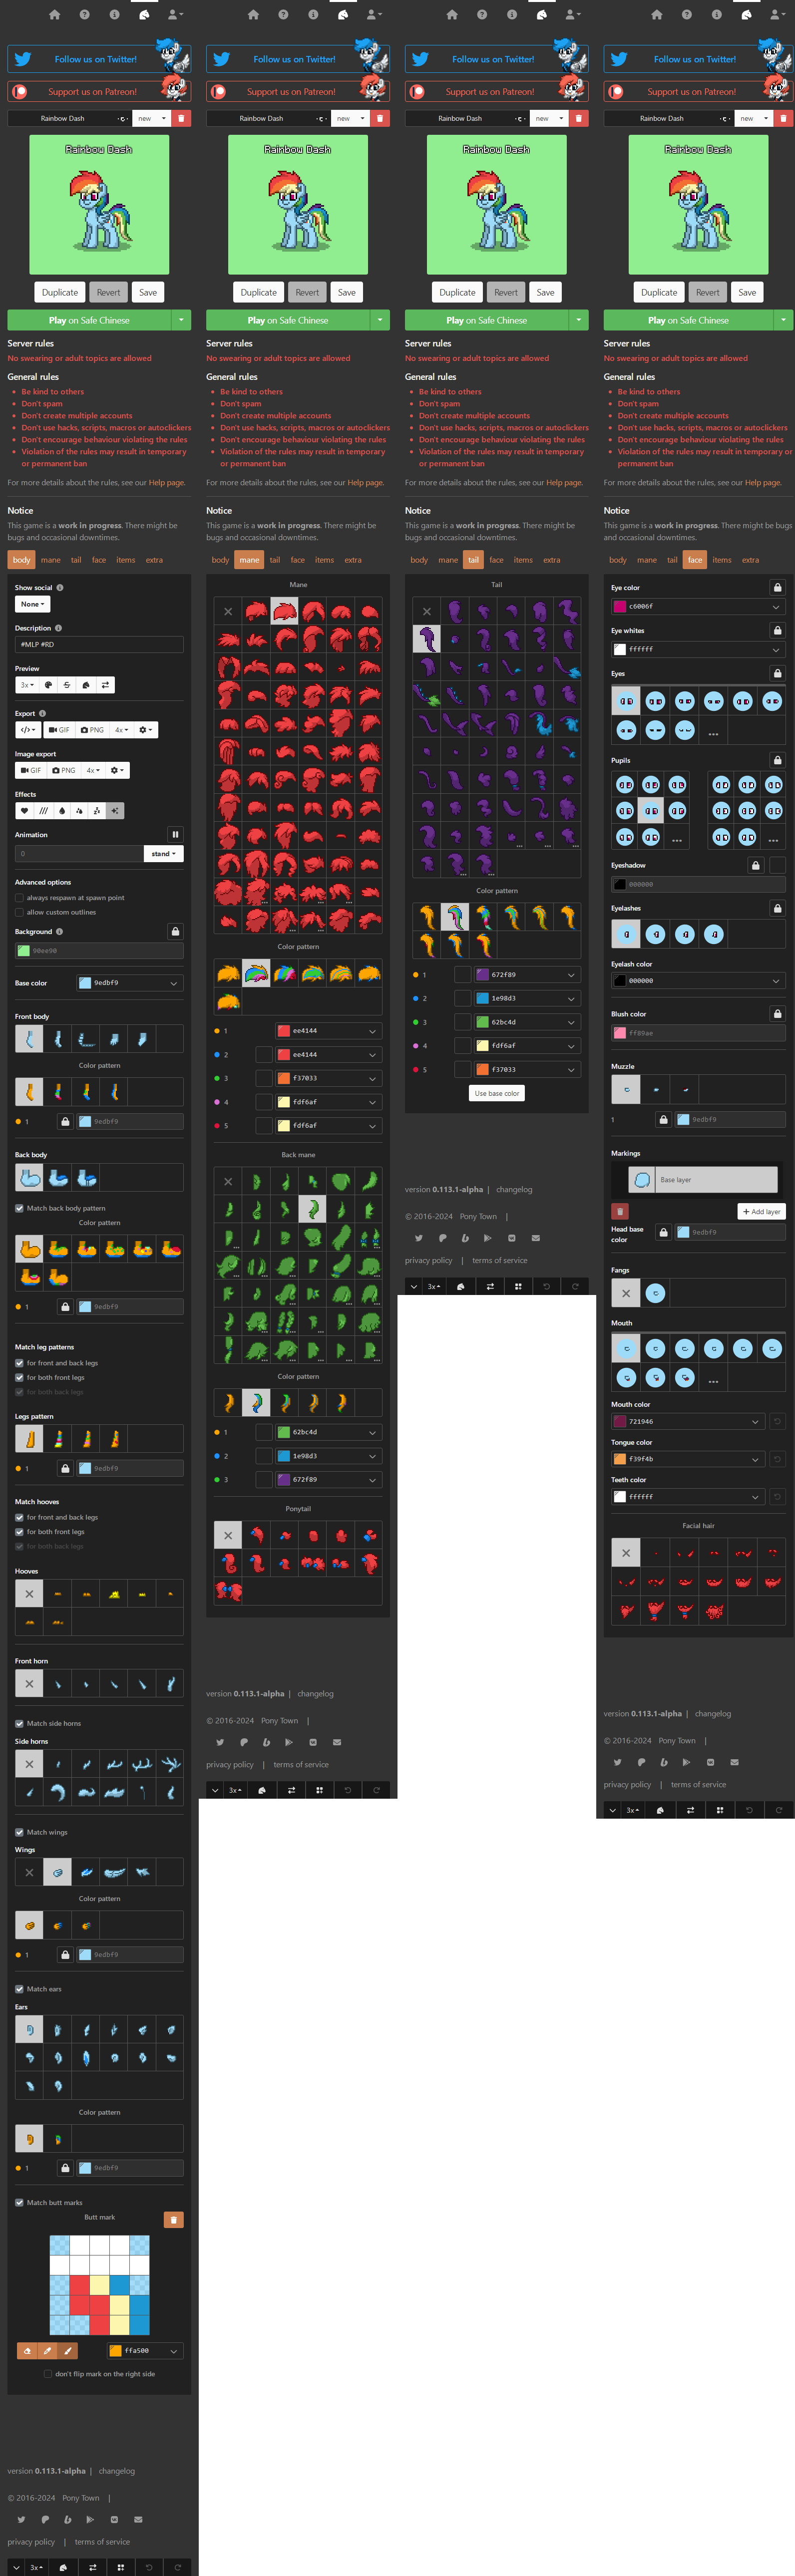The height and width of the screenshot is (2576, 795).
Task: Select the brush tool for butt mark
Action: 67,2350
